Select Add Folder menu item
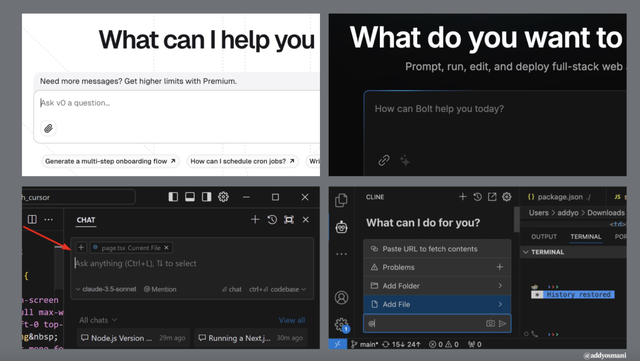Viewport: 640px width, 361px height. tap(437, 286)
